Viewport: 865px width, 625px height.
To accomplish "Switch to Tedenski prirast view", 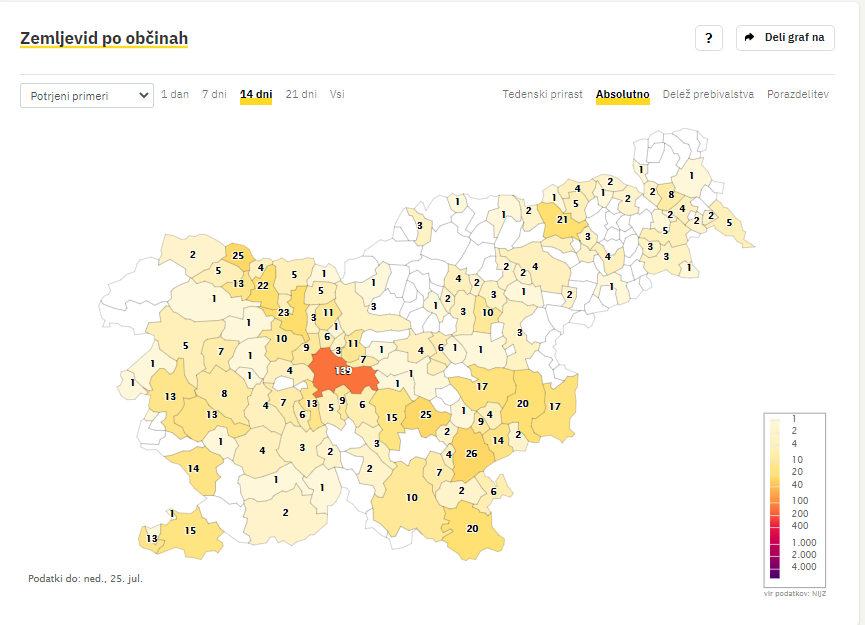I will [542, 95].
